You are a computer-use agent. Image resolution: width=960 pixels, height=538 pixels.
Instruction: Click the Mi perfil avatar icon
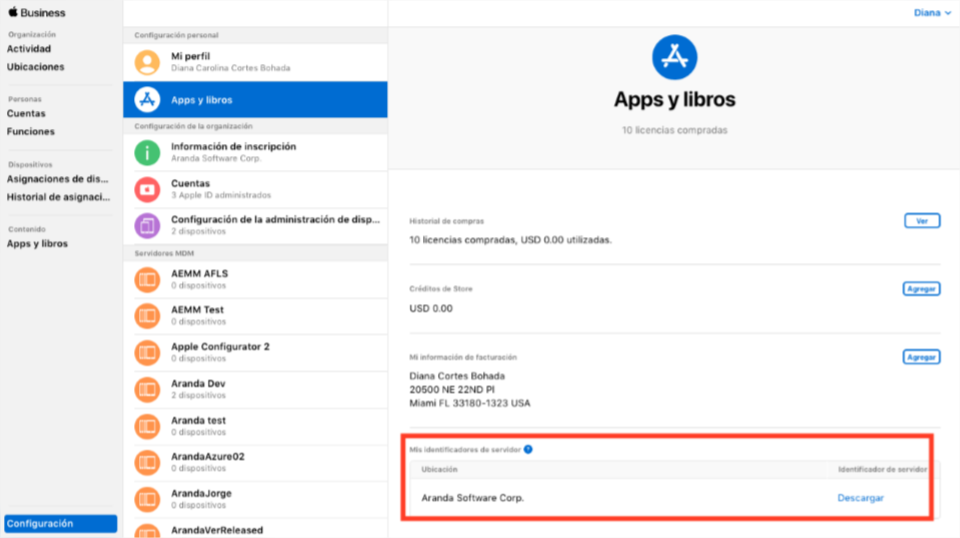[147, 62]
